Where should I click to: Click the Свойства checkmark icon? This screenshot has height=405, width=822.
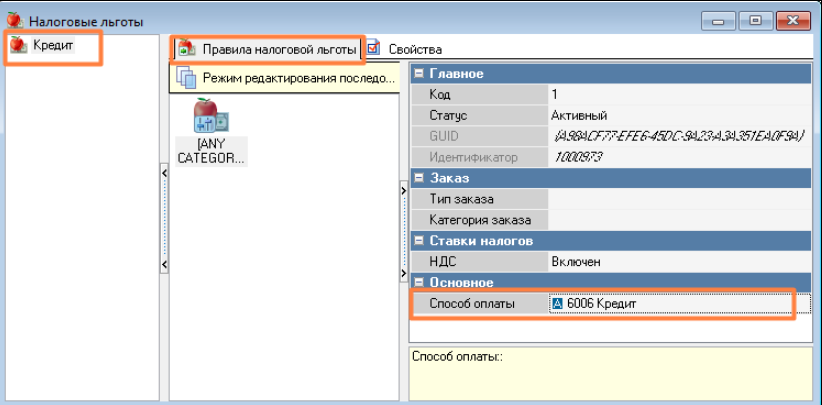373,48
